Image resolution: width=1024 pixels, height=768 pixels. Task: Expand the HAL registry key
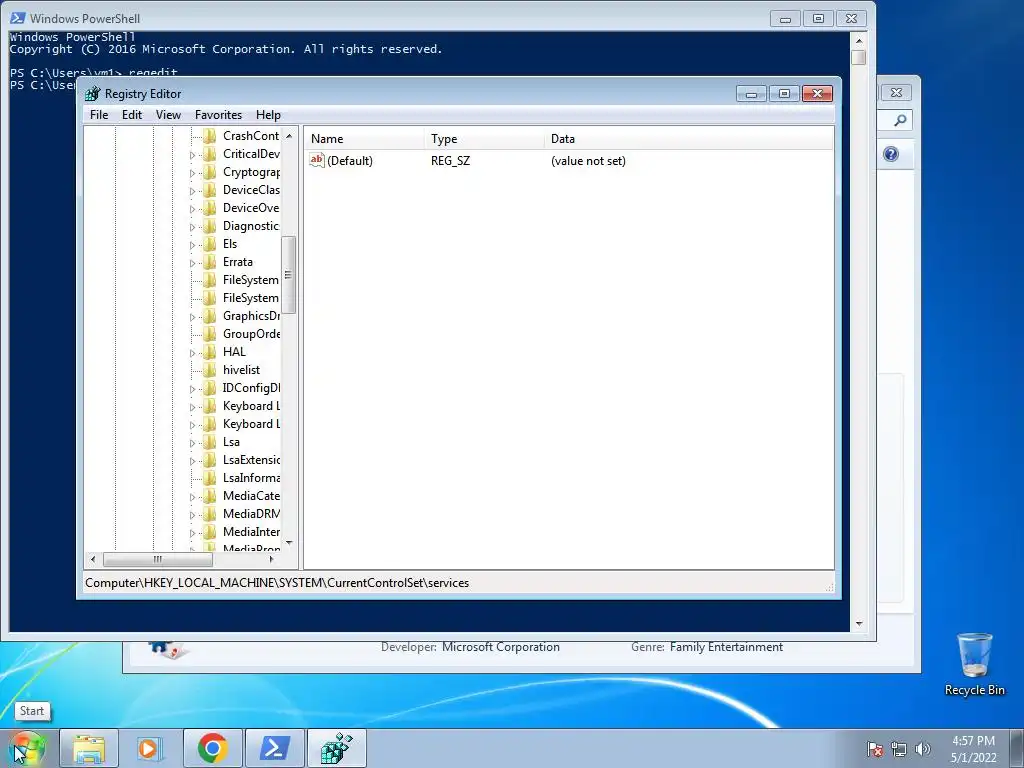coord(192,353)
